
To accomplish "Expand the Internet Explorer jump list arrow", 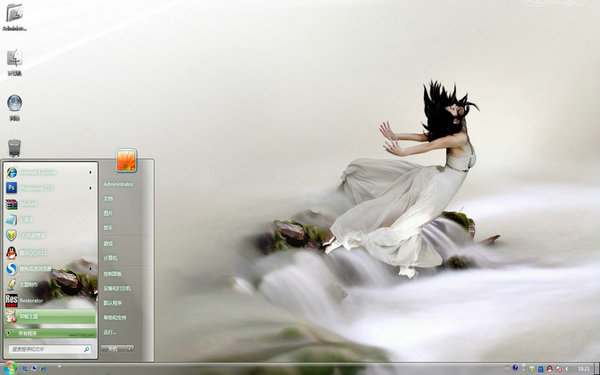I will (x=91, y=173).
